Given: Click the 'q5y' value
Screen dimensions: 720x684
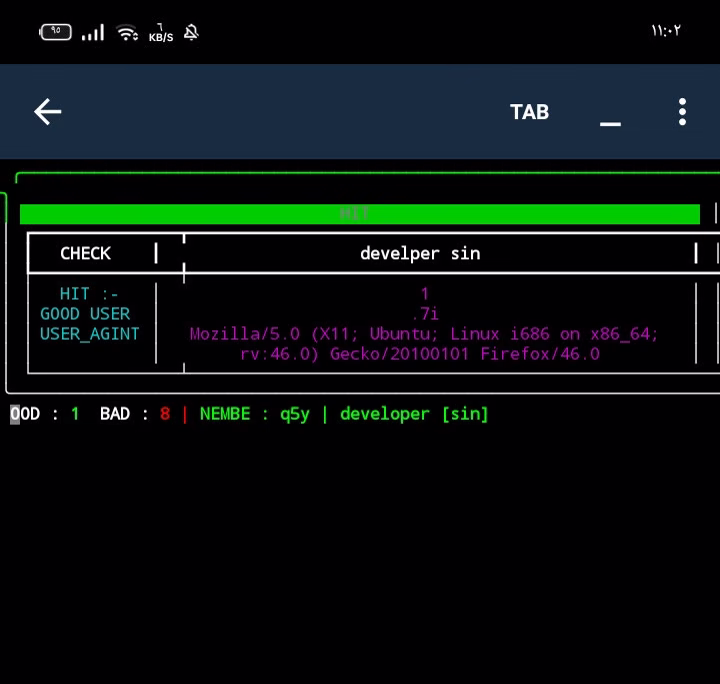Looking at the screenshot, I should 295,415.
